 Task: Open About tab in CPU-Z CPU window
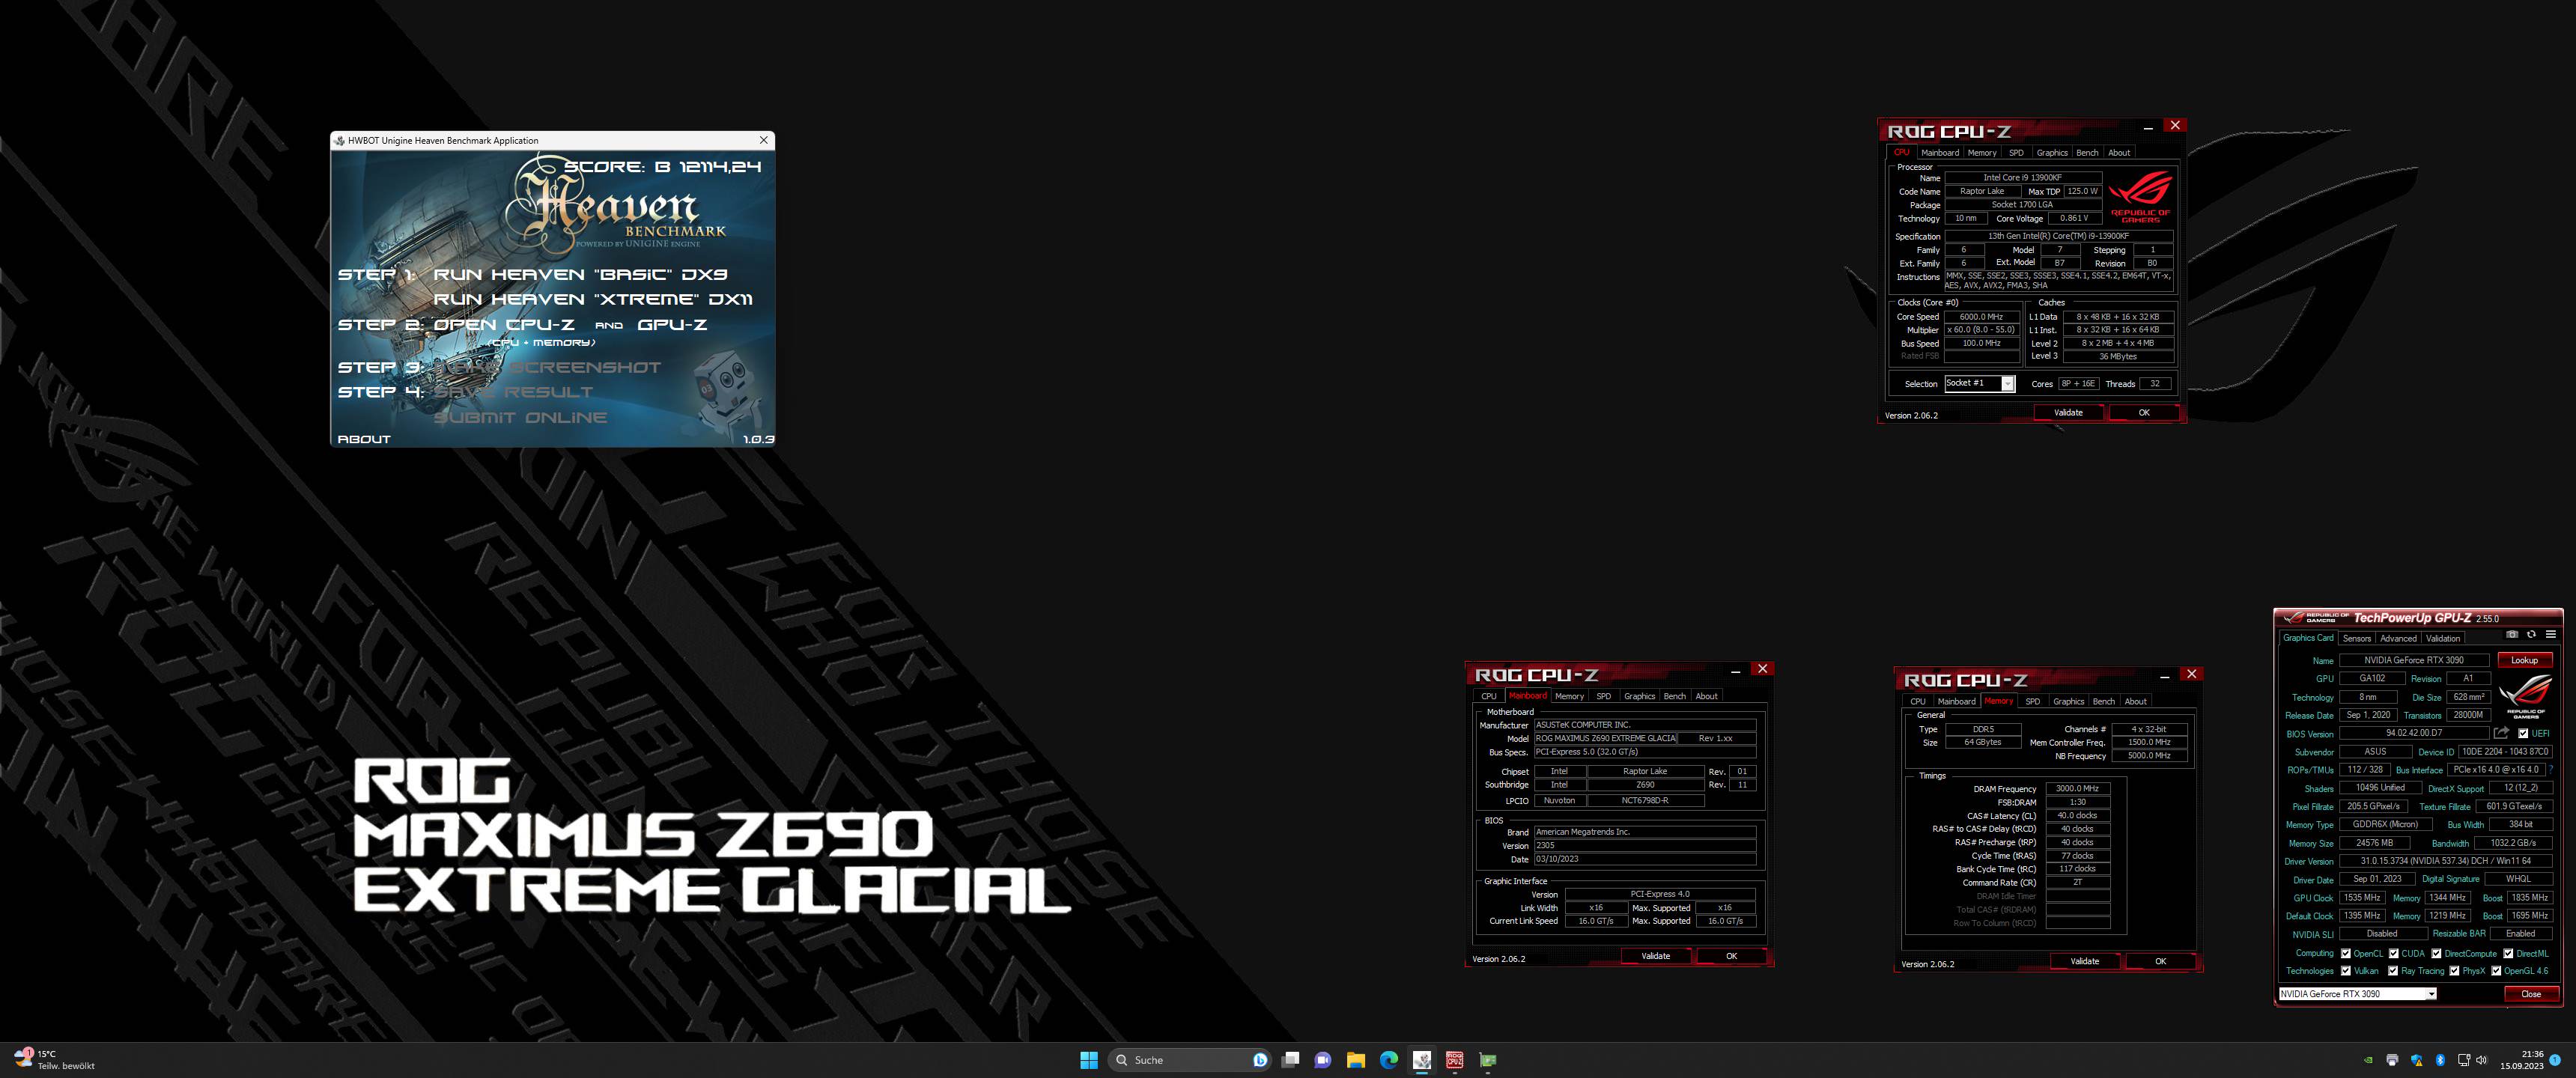(x=2119, y=153)
